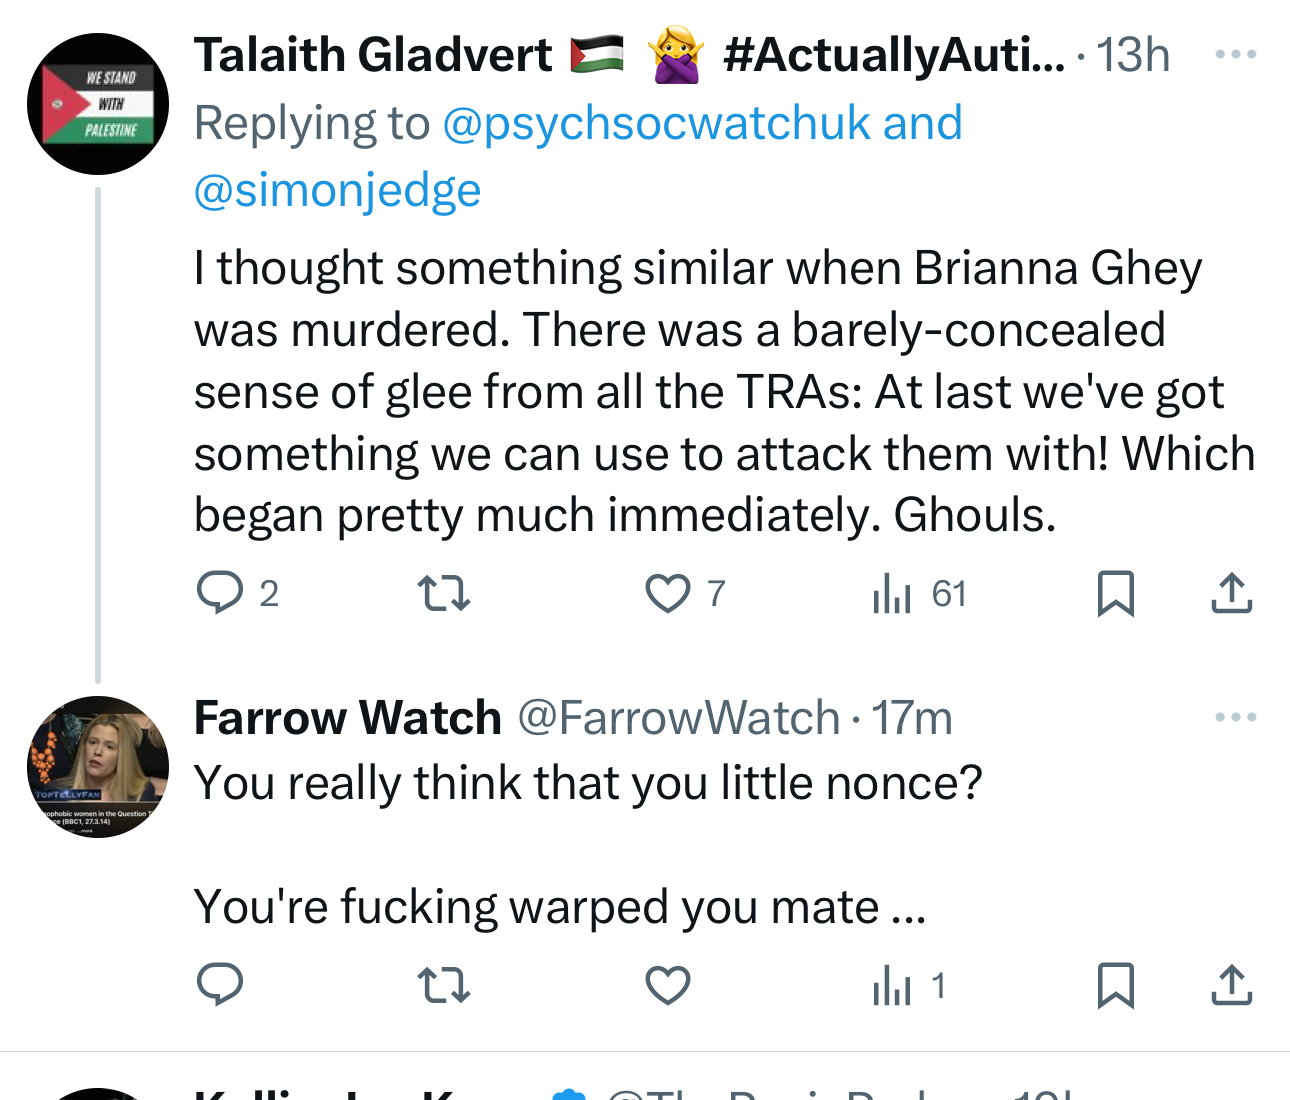Screen dimensions: 1290x1100
Task: Open @psychsocwatchuk profile link
Action: tap(656, 123)
